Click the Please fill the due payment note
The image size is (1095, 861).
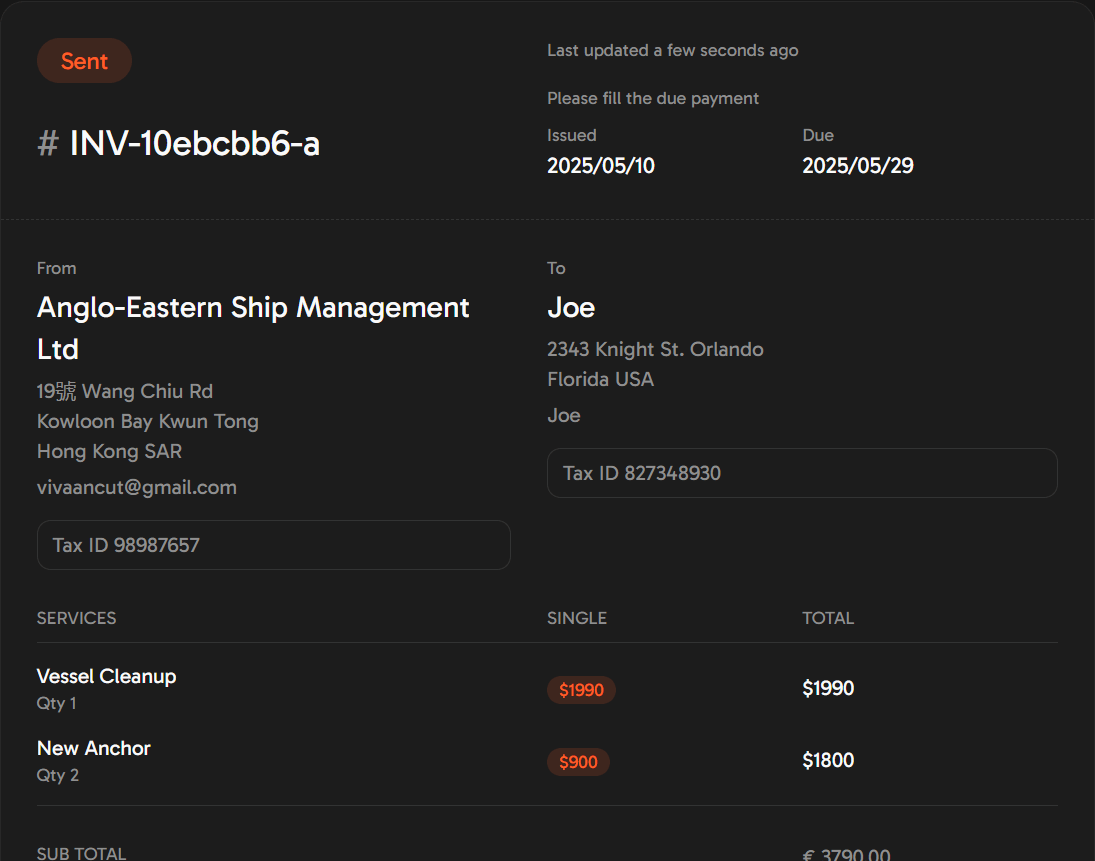[x=652, y=98]
